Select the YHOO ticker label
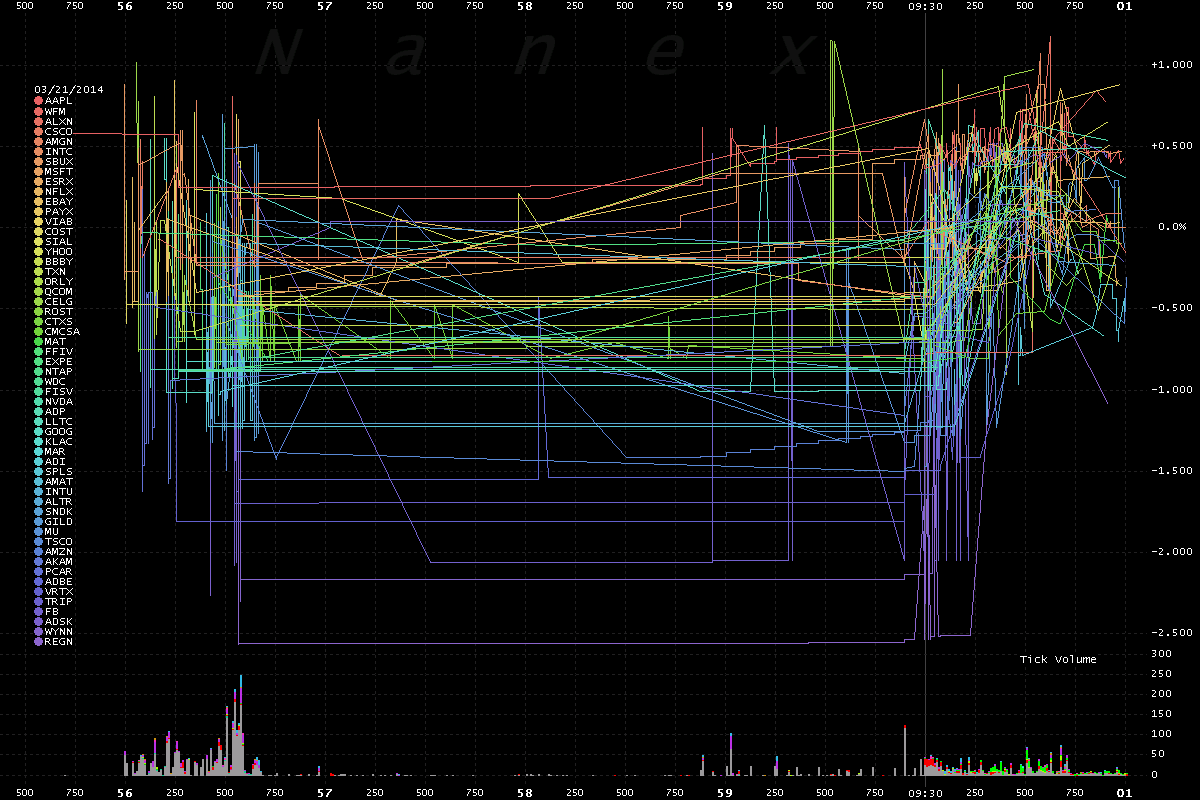This screenshot has height=800, width=1200. click(59, 251)
